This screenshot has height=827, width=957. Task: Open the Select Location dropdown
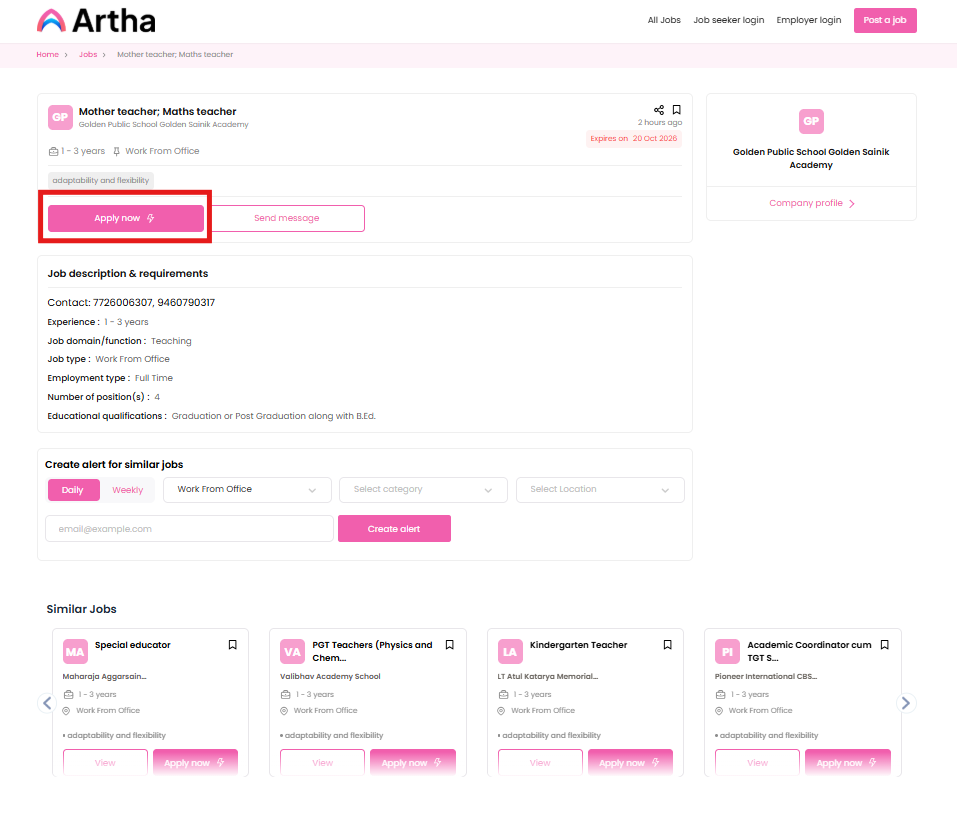[x=600, y=490]
